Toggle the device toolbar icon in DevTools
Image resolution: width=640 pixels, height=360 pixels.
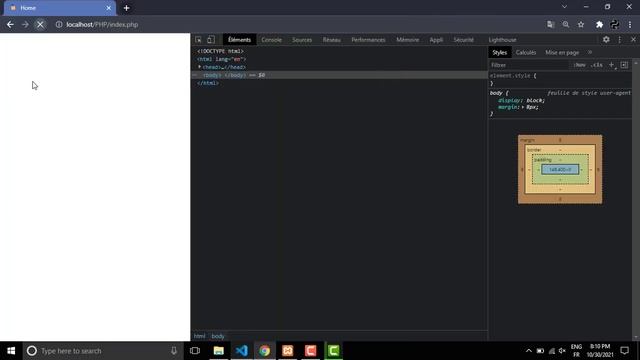click(211, 40)
